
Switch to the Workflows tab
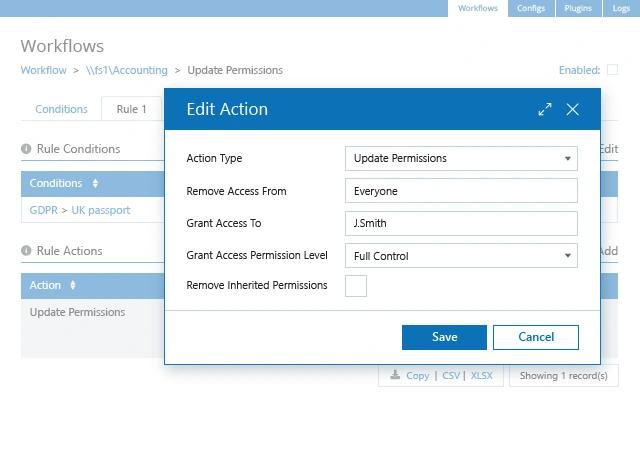coord(478,8)
